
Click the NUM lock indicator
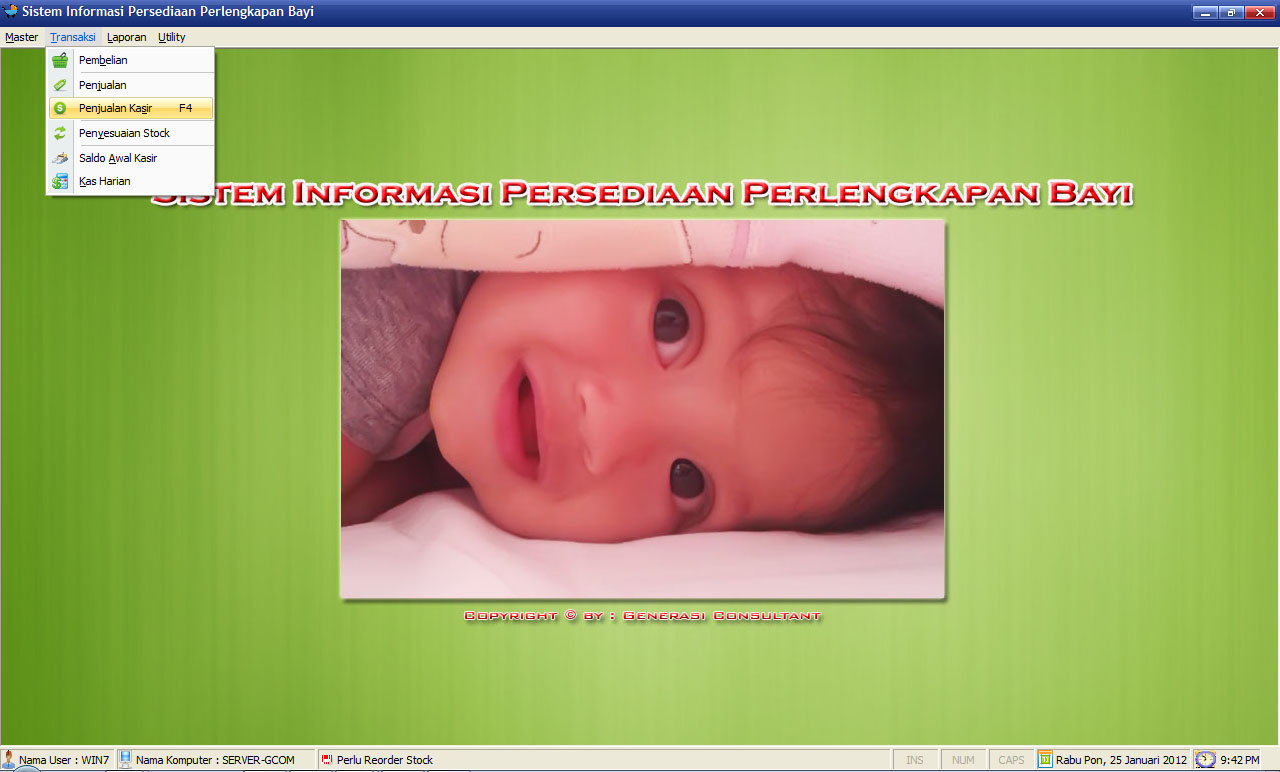[963, 760]
